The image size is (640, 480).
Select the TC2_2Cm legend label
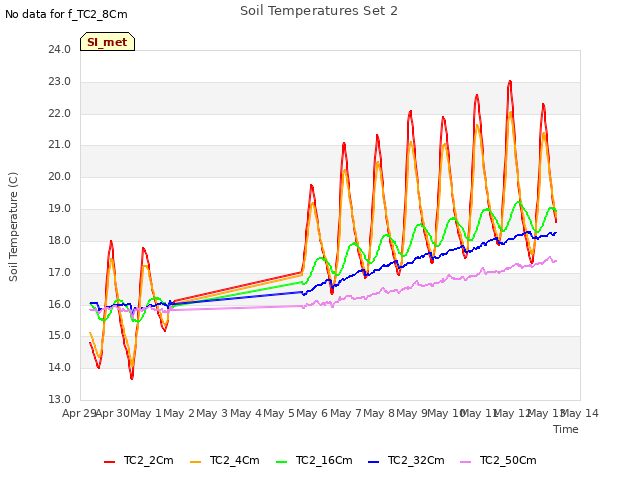149,460
